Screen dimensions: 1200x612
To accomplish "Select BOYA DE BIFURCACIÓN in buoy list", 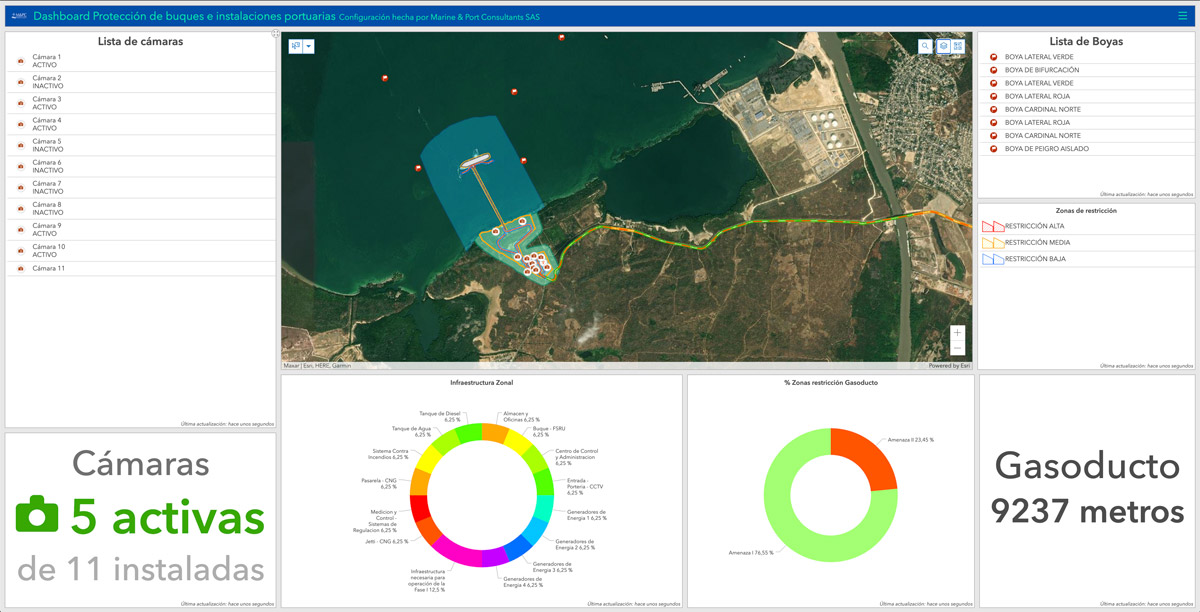I will pos(1041,70).
